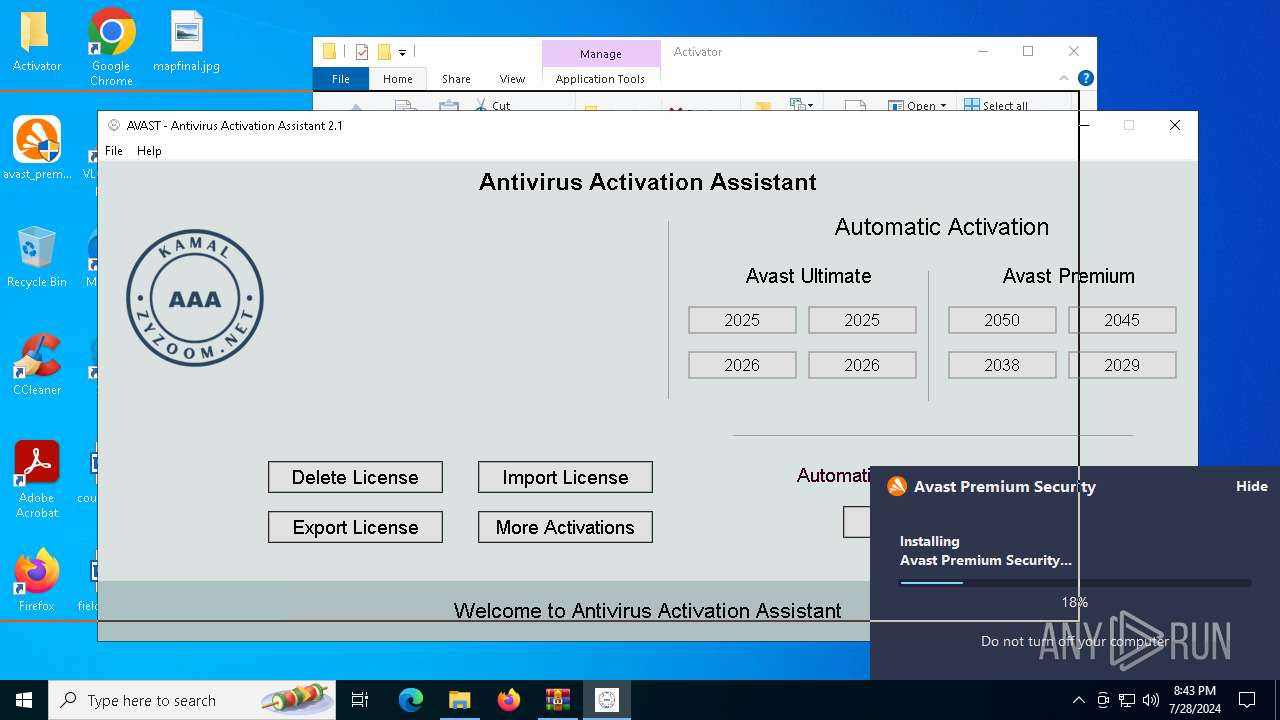This screenshot has height=720, width=1280.
Task: Open File Explorer from taskbar
Action: pyautogui.click(x=459, y=700)
